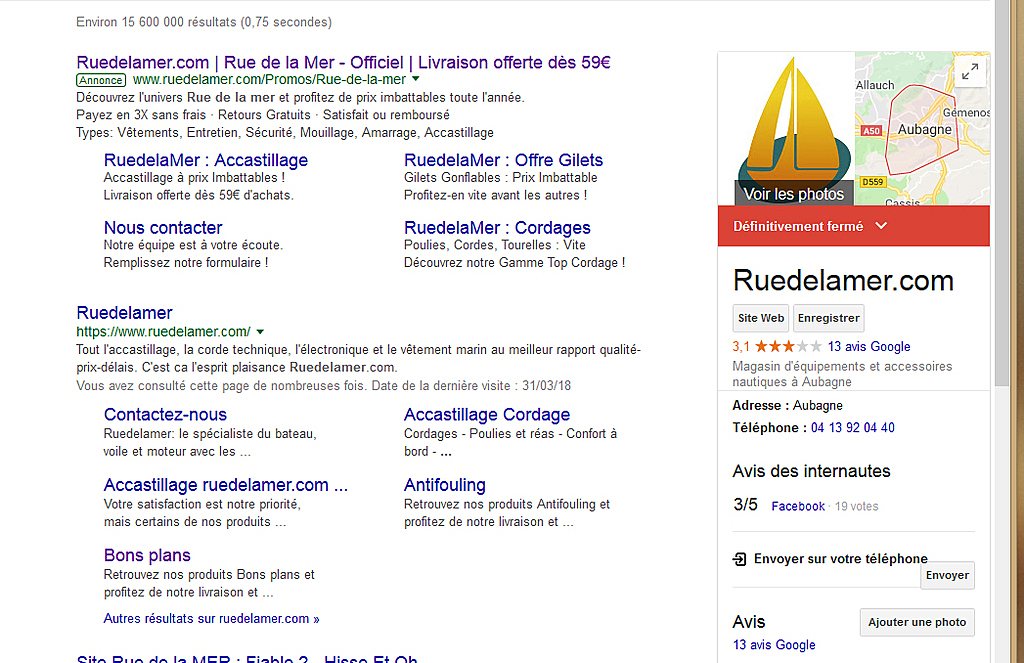This screenshot has width=1024, height=663.
Task: Click the Envoyer button
Action: pyautogui.click(x=947, y=575)
